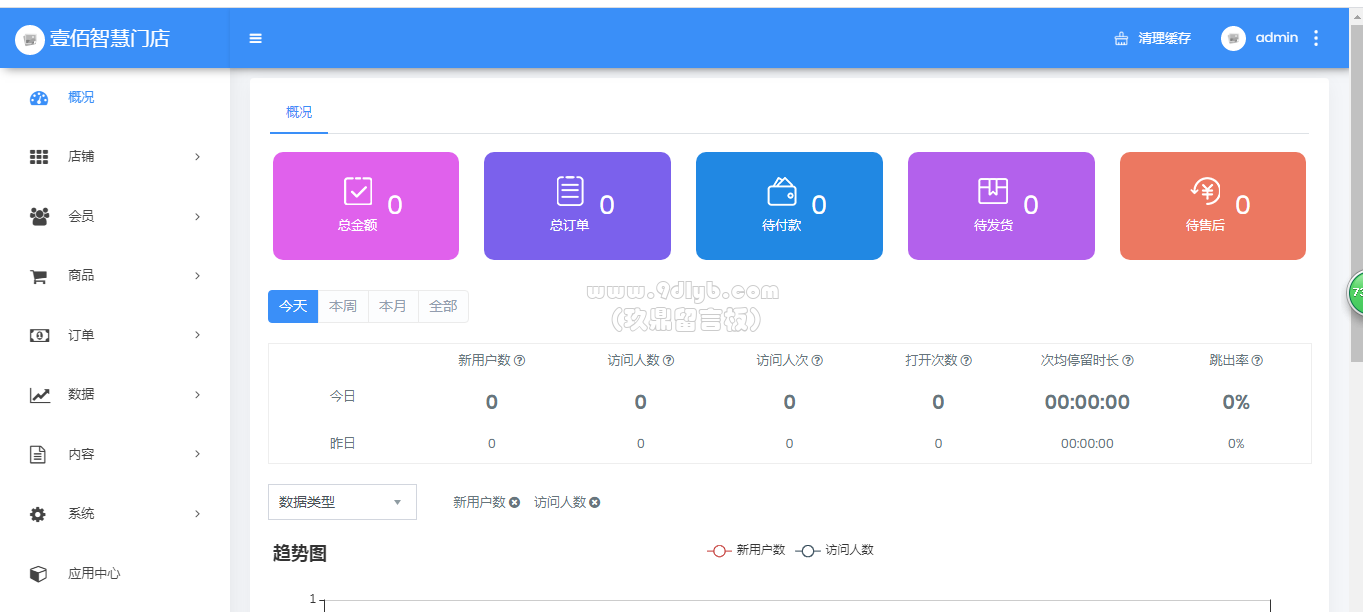The image size is (1363, 612).
Task: Select the 今天 time range
Action: coord(293,306)
